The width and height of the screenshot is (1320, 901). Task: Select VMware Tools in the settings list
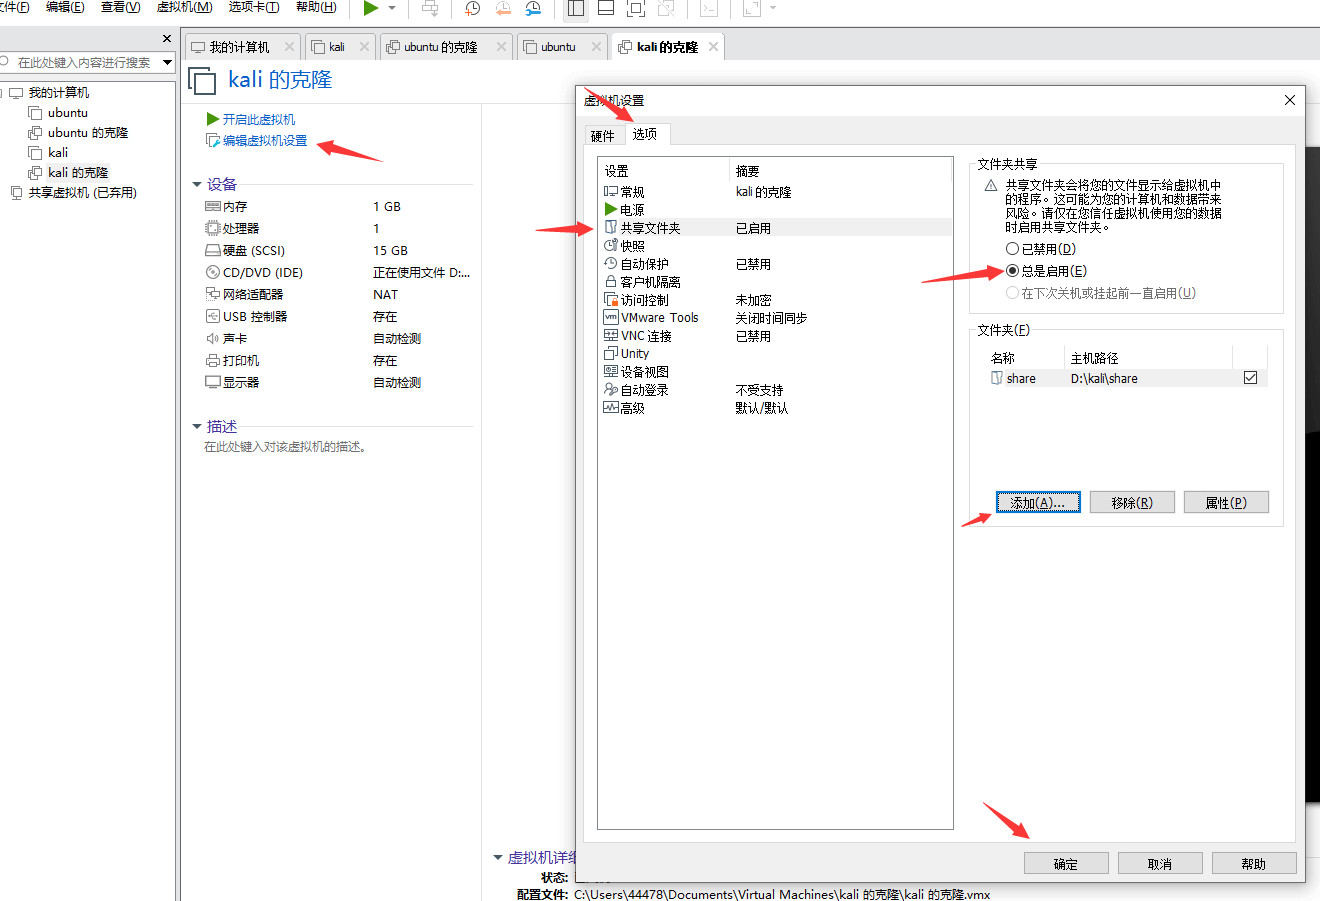click(x=659, y=318)
